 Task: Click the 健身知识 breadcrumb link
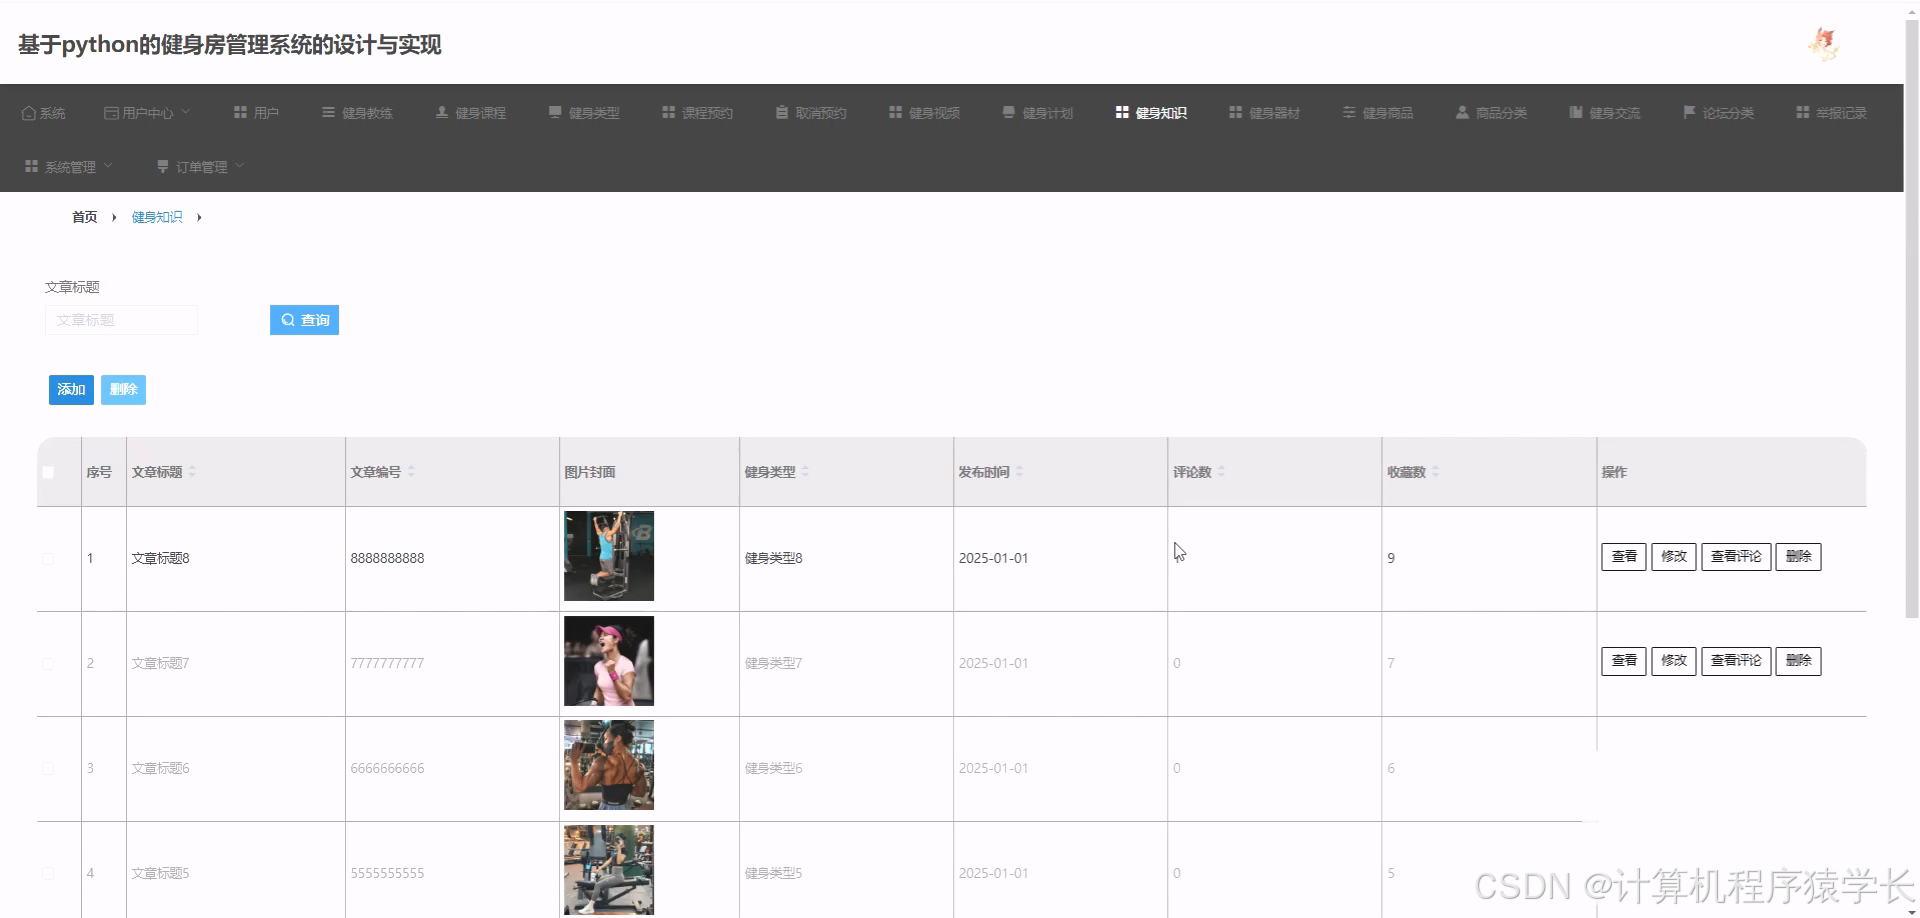tap(157, 217)
